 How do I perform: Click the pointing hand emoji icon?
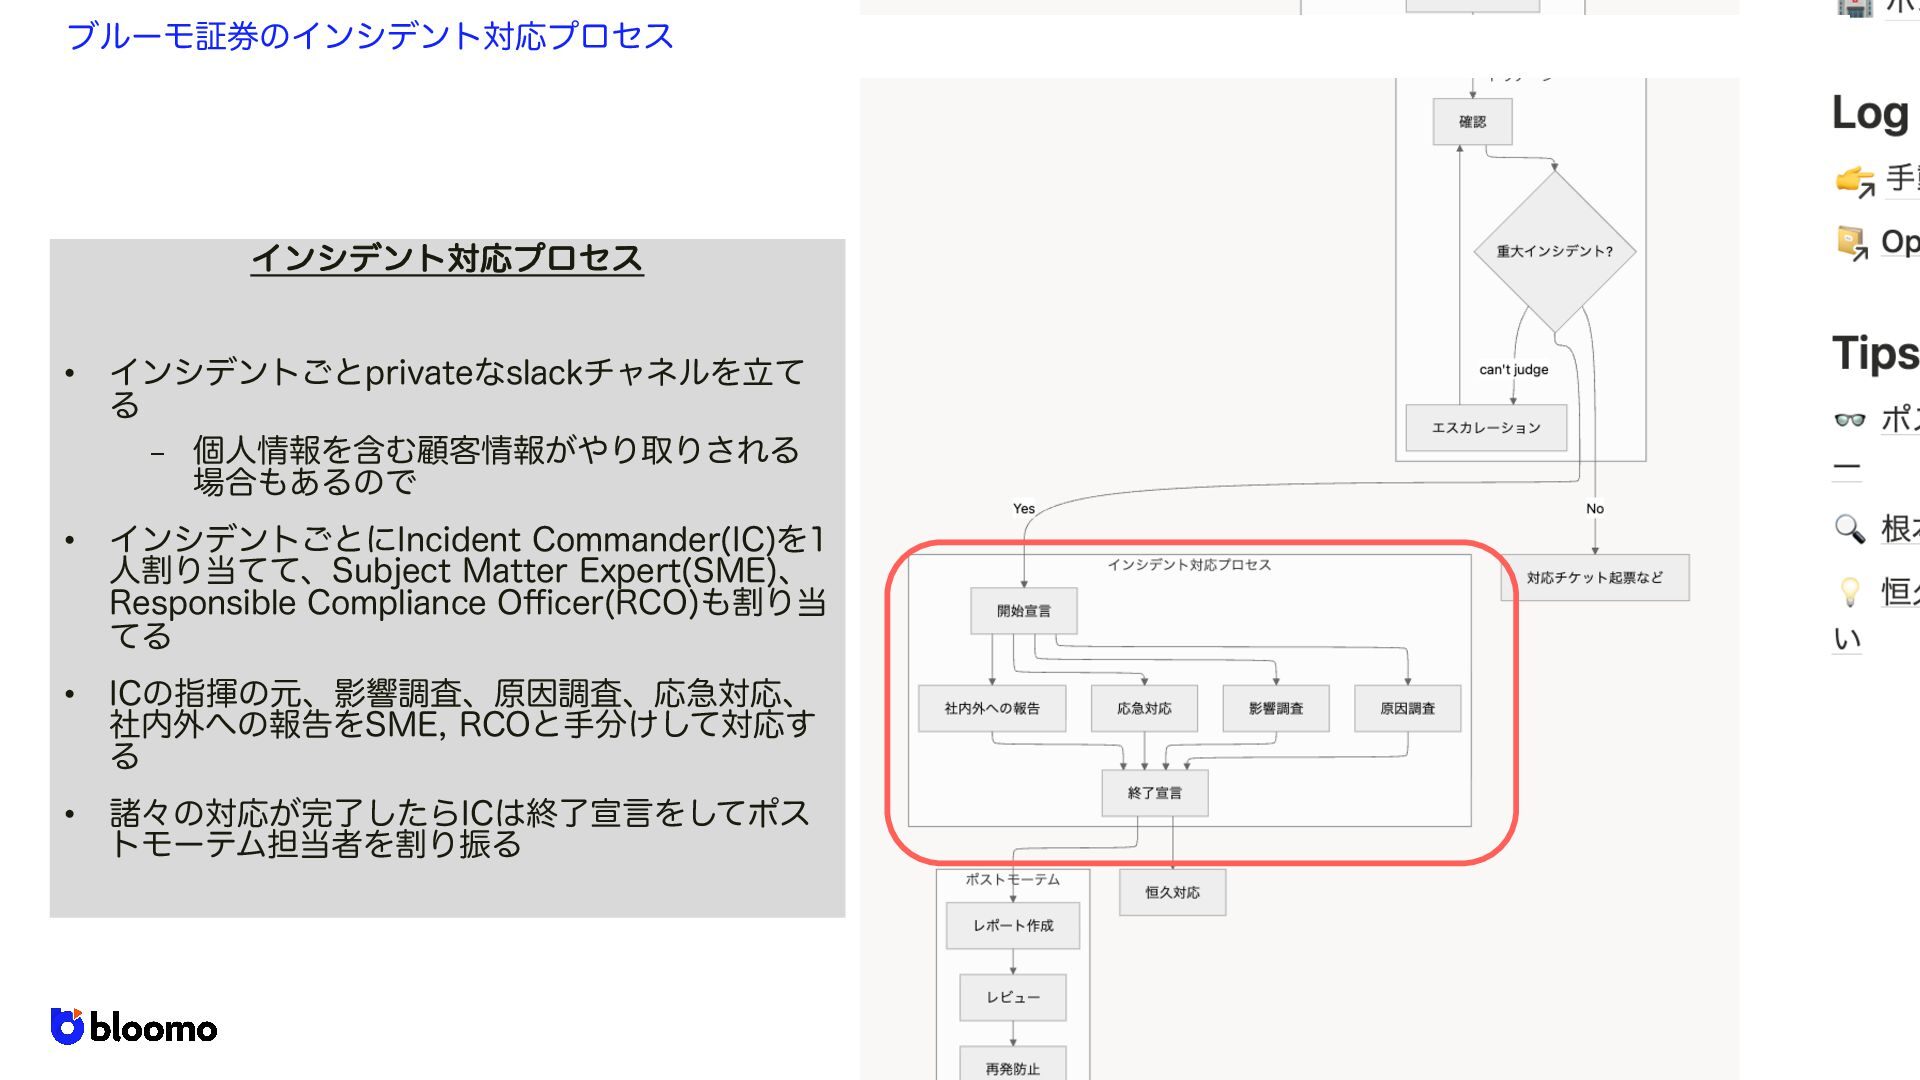point(1854,180)
